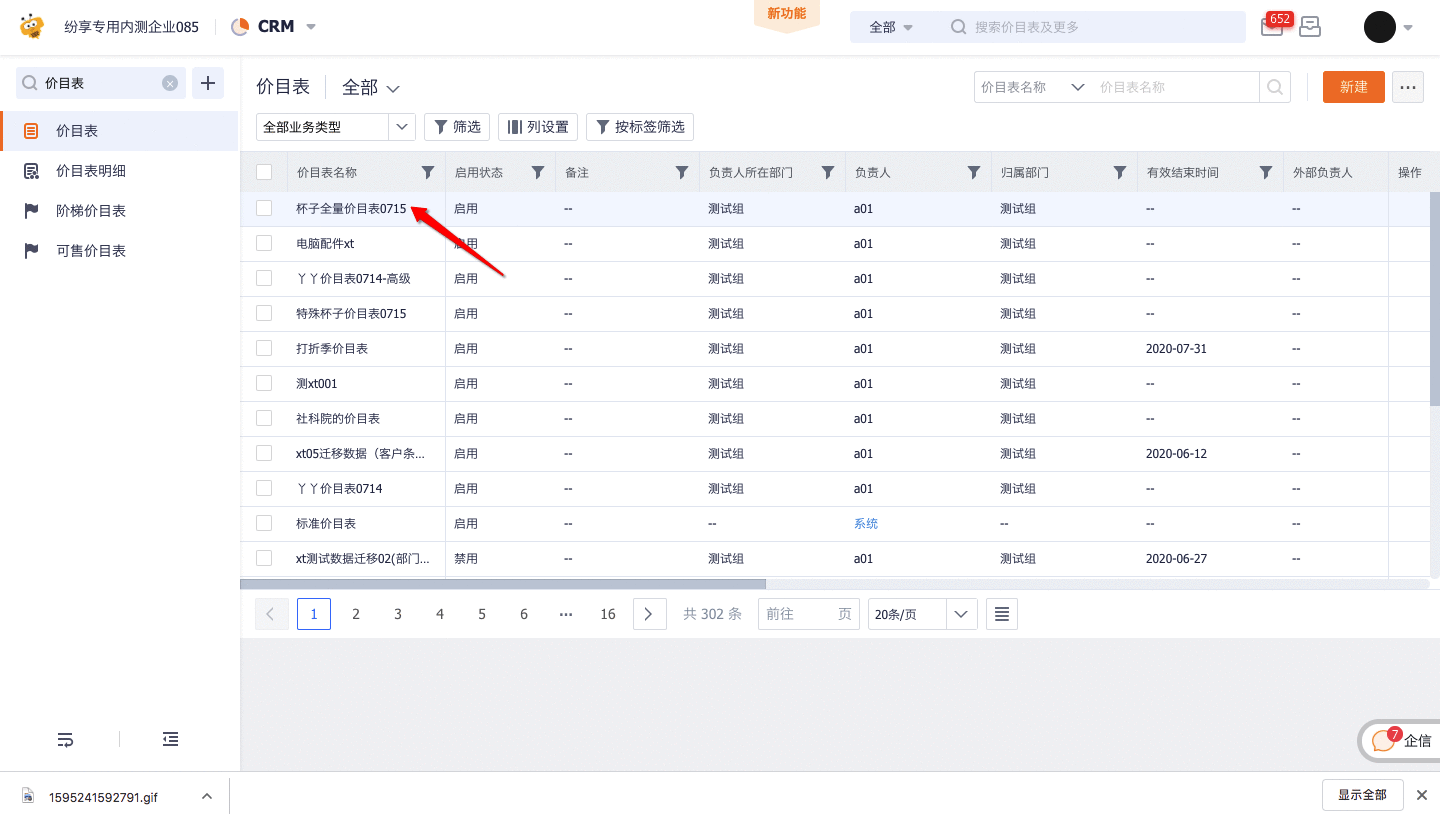Click the 按标签筛选 button
The width and height of the screenshot is (1440, 821).
(640, 127)
